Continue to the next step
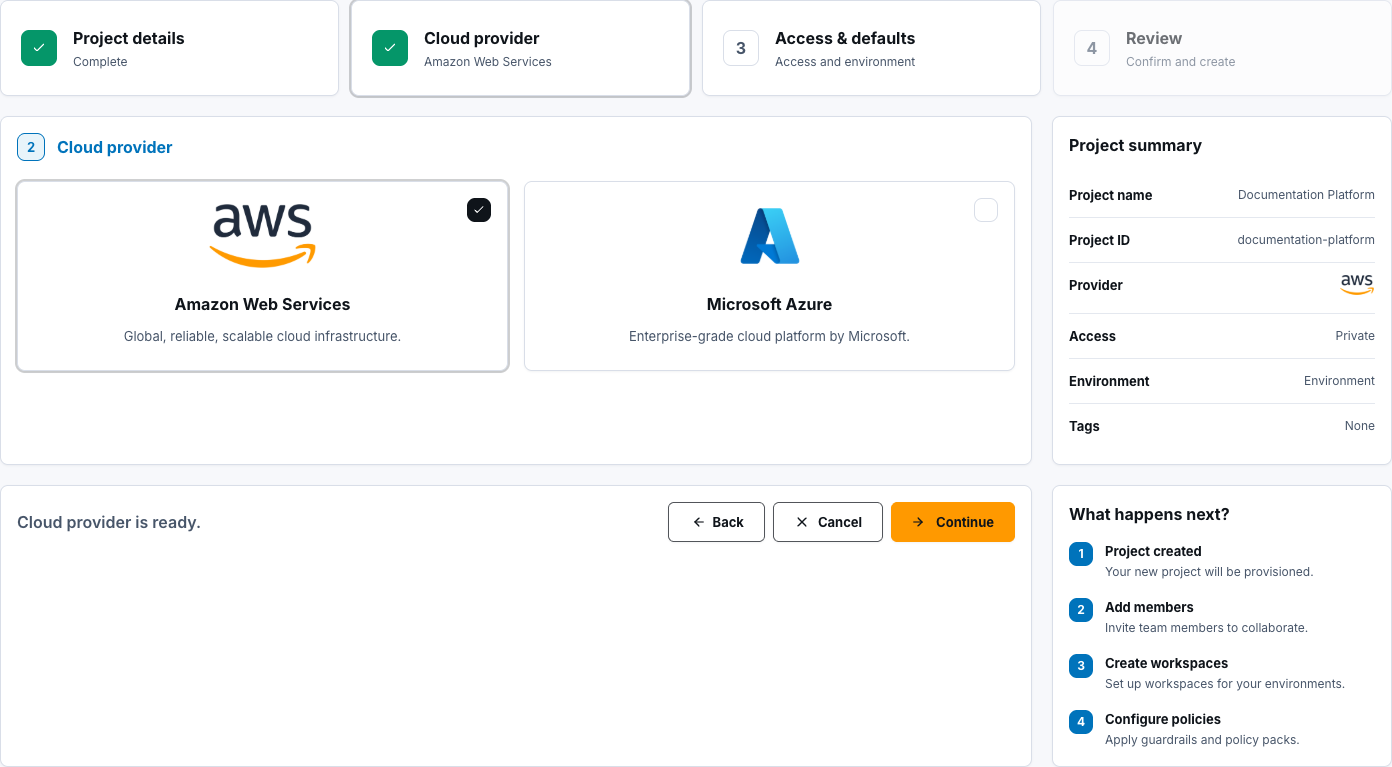The height and width of the screenshot is (767, 1392). click(x=953, y=522)
